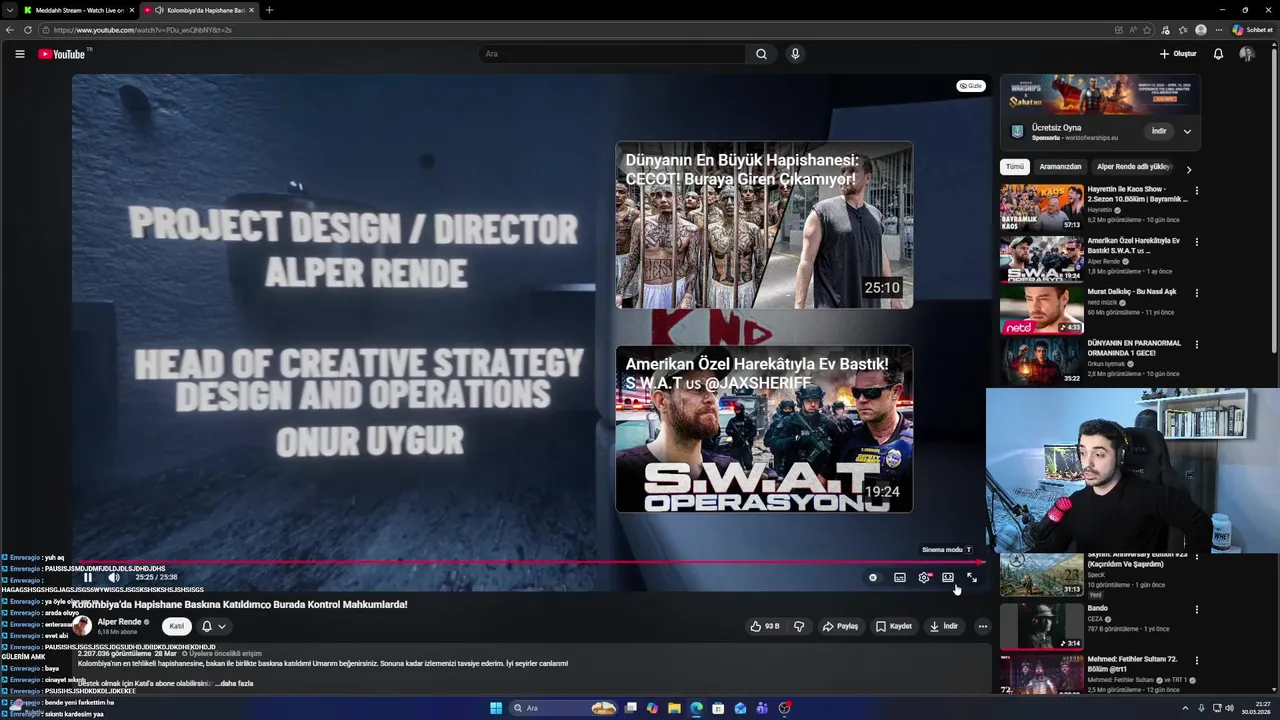The image size is (1280, 720).
Task: Open Sohbet et Copilot button
Action: [1252, 30]
